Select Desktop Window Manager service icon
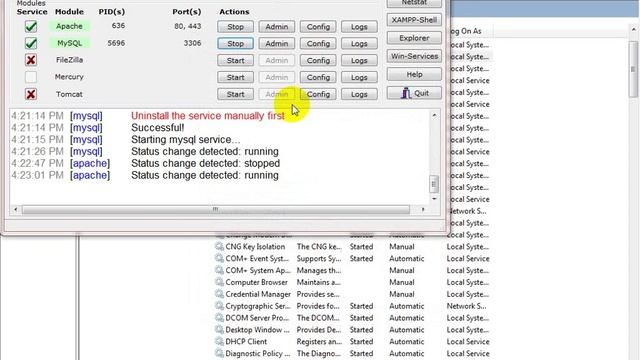The height and width of the screenshot is (360, 640). coord(220,329)
